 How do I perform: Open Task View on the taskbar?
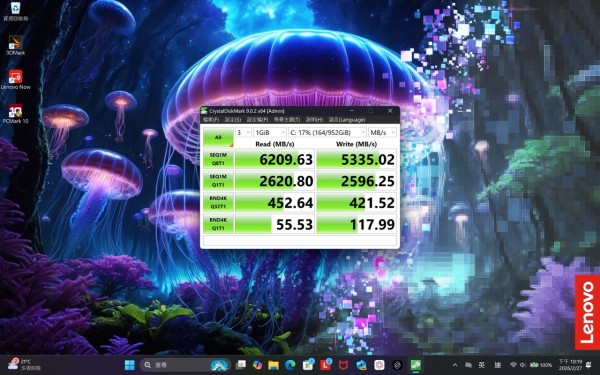tap(241, 365)
